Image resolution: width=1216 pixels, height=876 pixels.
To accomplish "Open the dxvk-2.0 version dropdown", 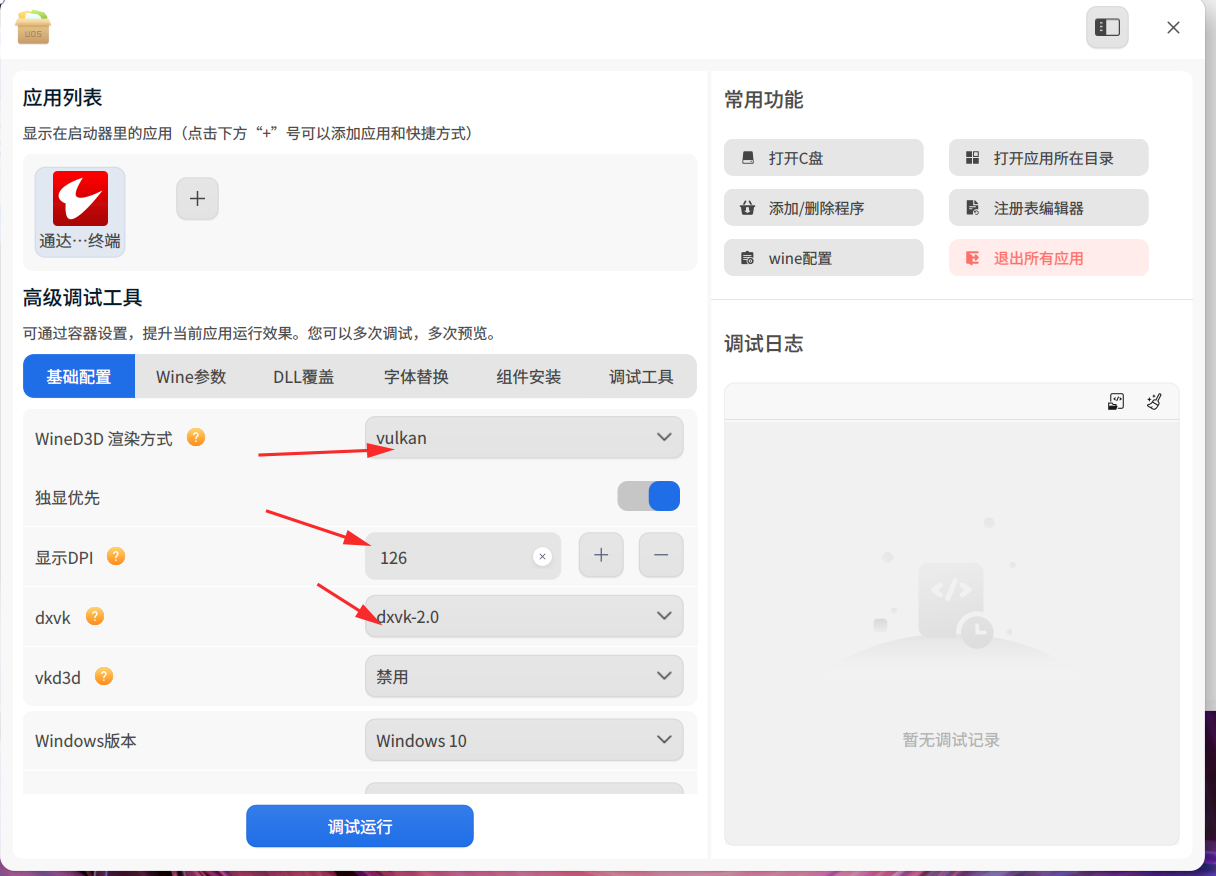I will tap(524, 616).
